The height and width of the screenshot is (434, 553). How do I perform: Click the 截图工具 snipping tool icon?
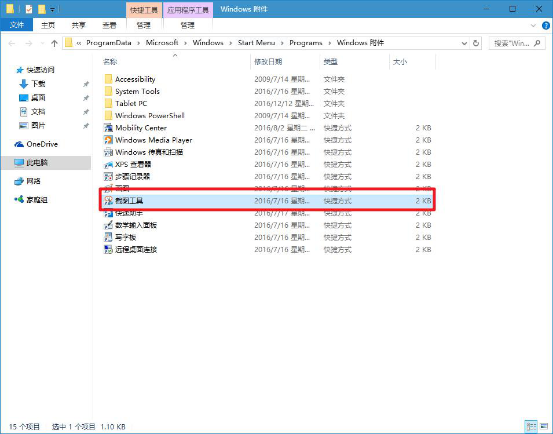[108, 201]
